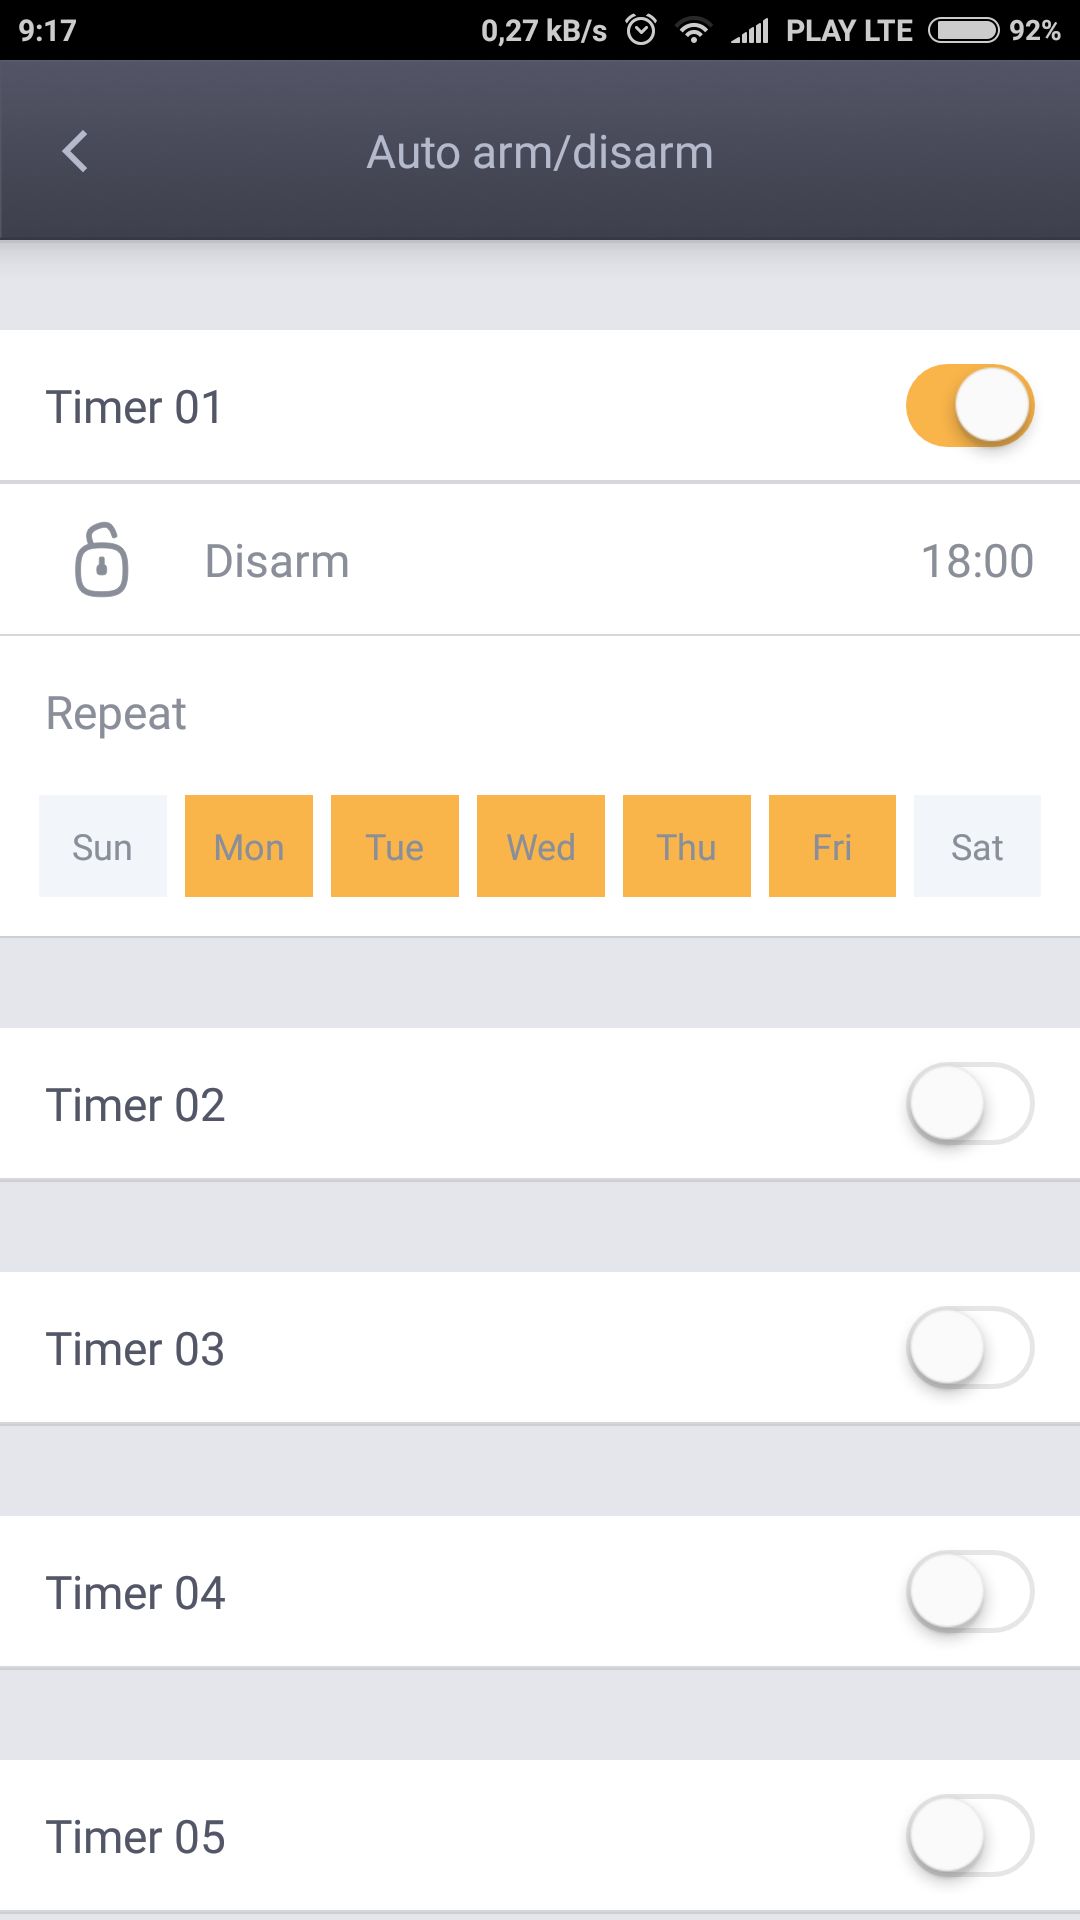Viewport: 1080px width, 1920px height.
Task: Select Sun as repeat day
Action: 103,847
